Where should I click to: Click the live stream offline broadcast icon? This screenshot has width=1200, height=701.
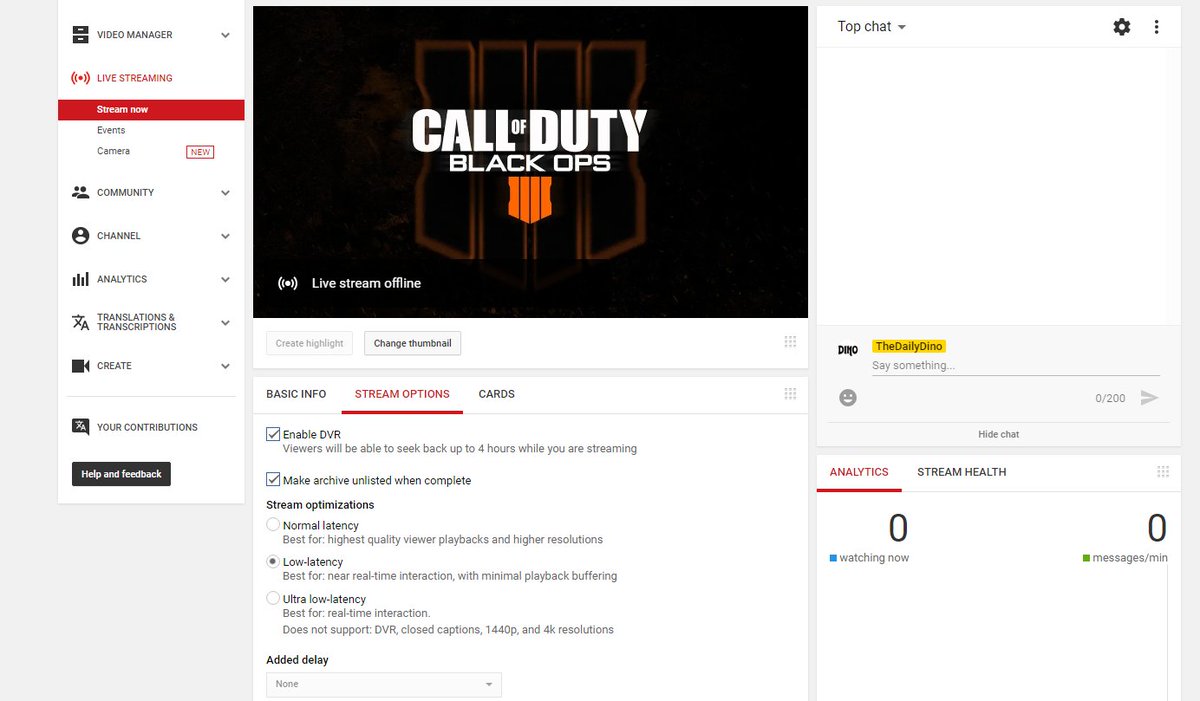coord(288,283)
